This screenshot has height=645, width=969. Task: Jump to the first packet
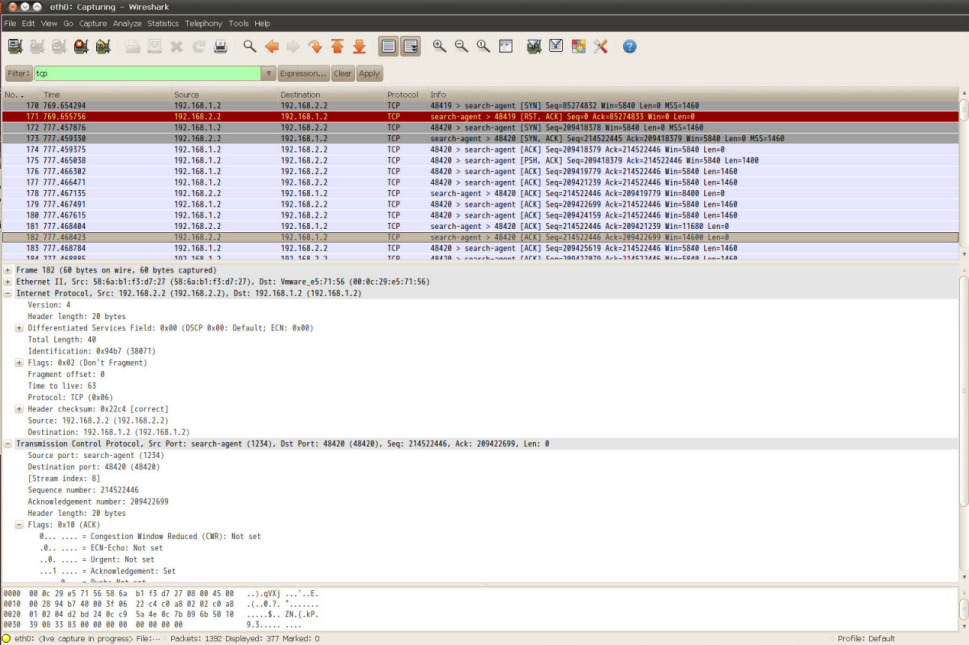tap(337, 47)
